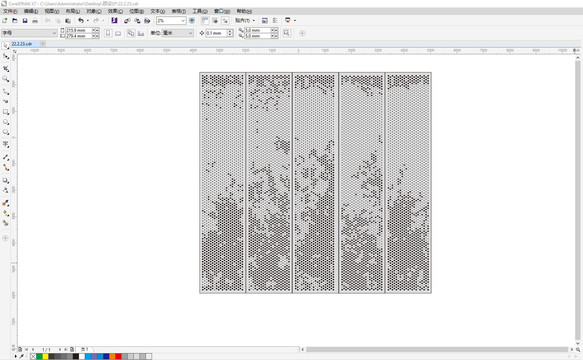The height and width of the screenshot is (360, 583).
Task: Click the Paste icon in the standard toolbar
Action: pyautogui.click(x=68, y=20)
